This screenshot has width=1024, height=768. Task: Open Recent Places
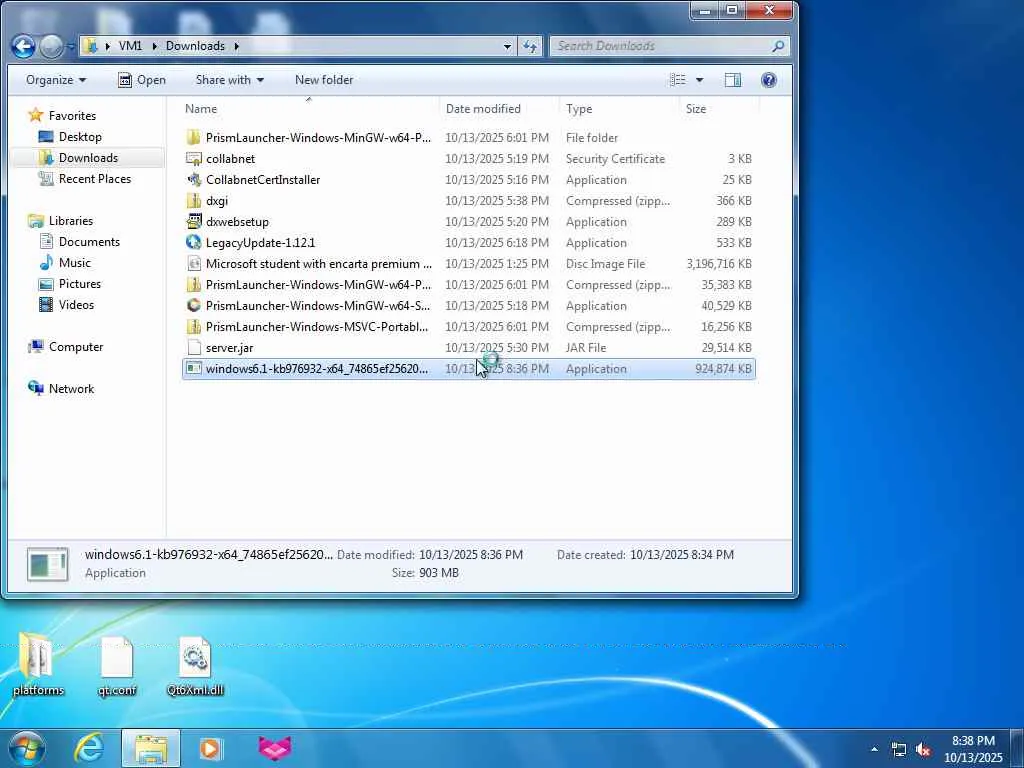click(x=85, y=178)
